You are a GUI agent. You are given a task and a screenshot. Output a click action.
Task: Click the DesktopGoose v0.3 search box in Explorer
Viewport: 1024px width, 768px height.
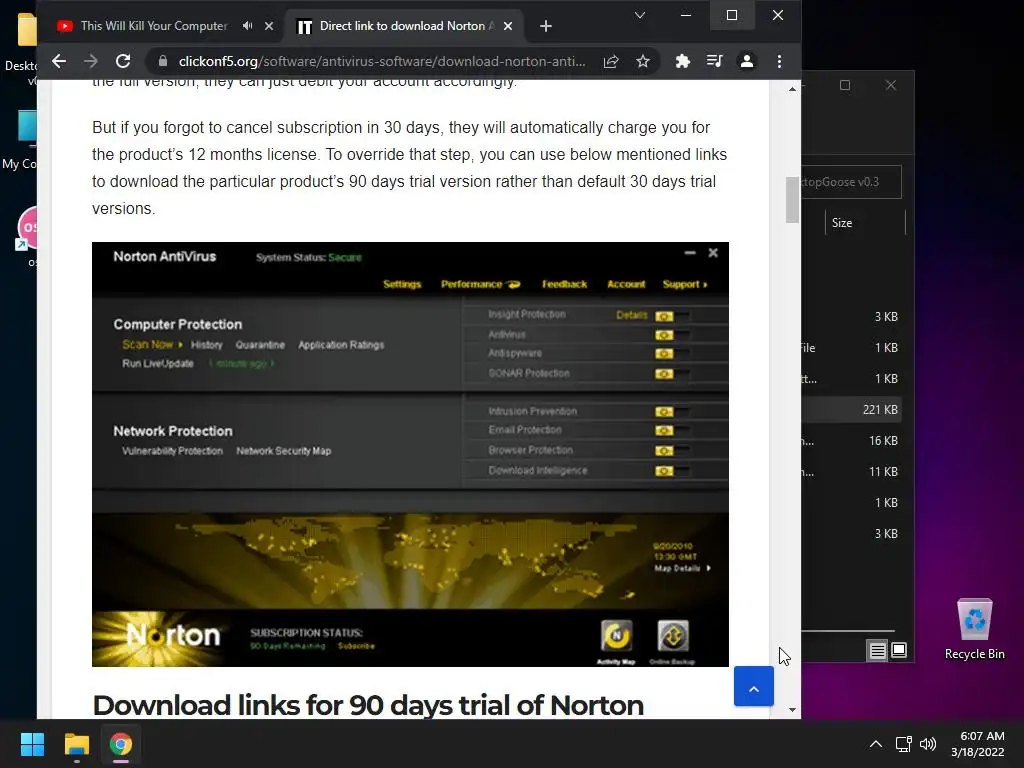(852, 182)
